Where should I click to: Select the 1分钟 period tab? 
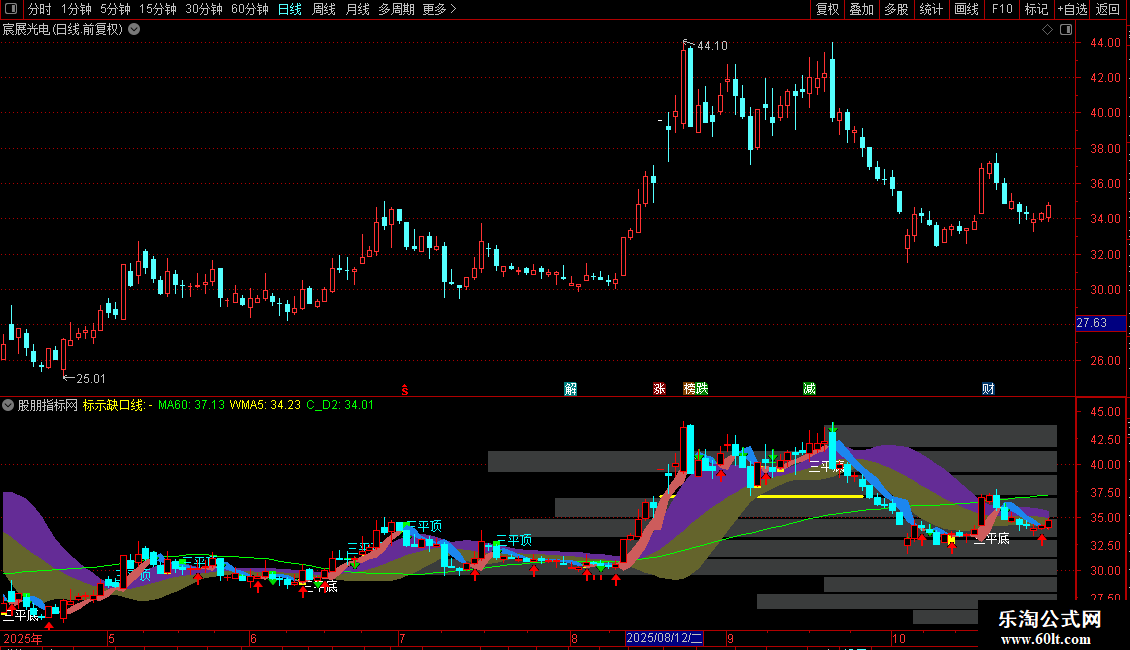click(x=76, y=9)
